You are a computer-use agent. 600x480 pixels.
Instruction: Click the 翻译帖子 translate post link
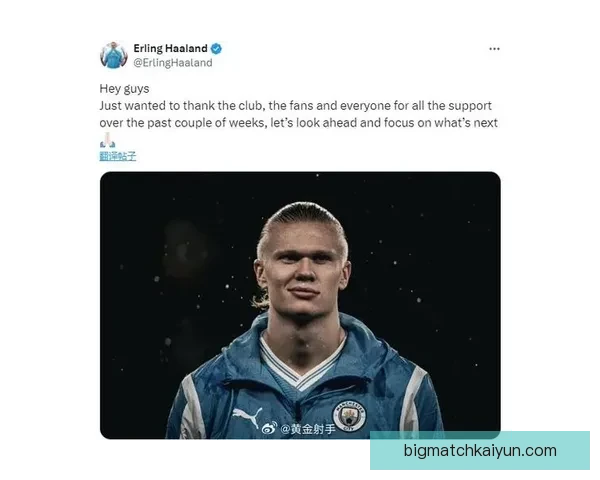coord(117,156)
